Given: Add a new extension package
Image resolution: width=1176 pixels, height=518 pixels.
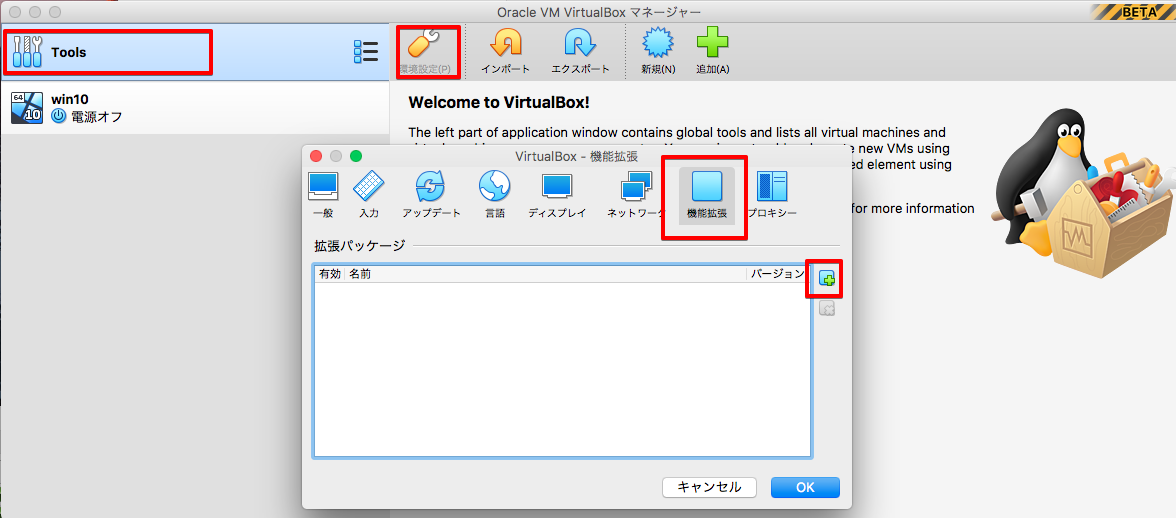Looking at the screenshot, I should (826, 280).
